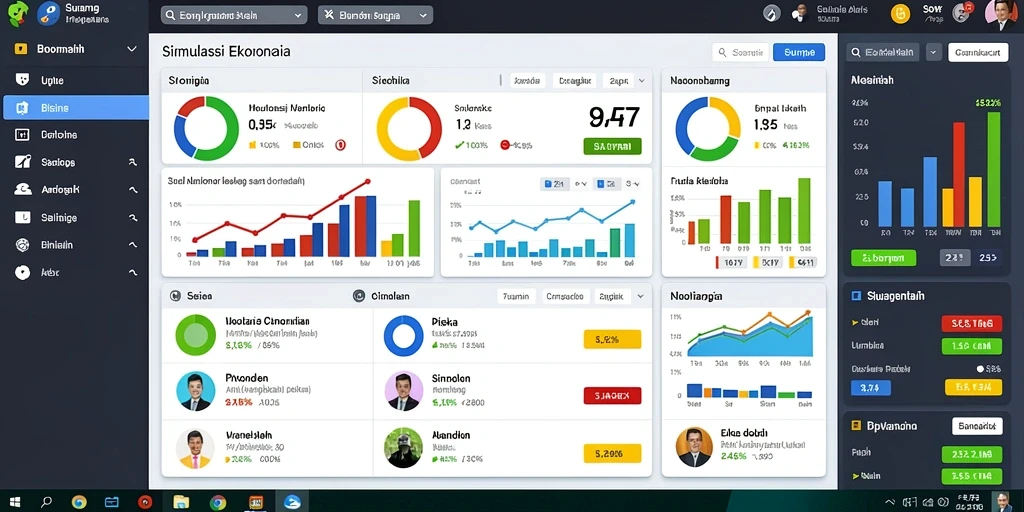Open the Chrome icon in the taskbar
The image size is (1024, 512).
(x=217, y=502)
